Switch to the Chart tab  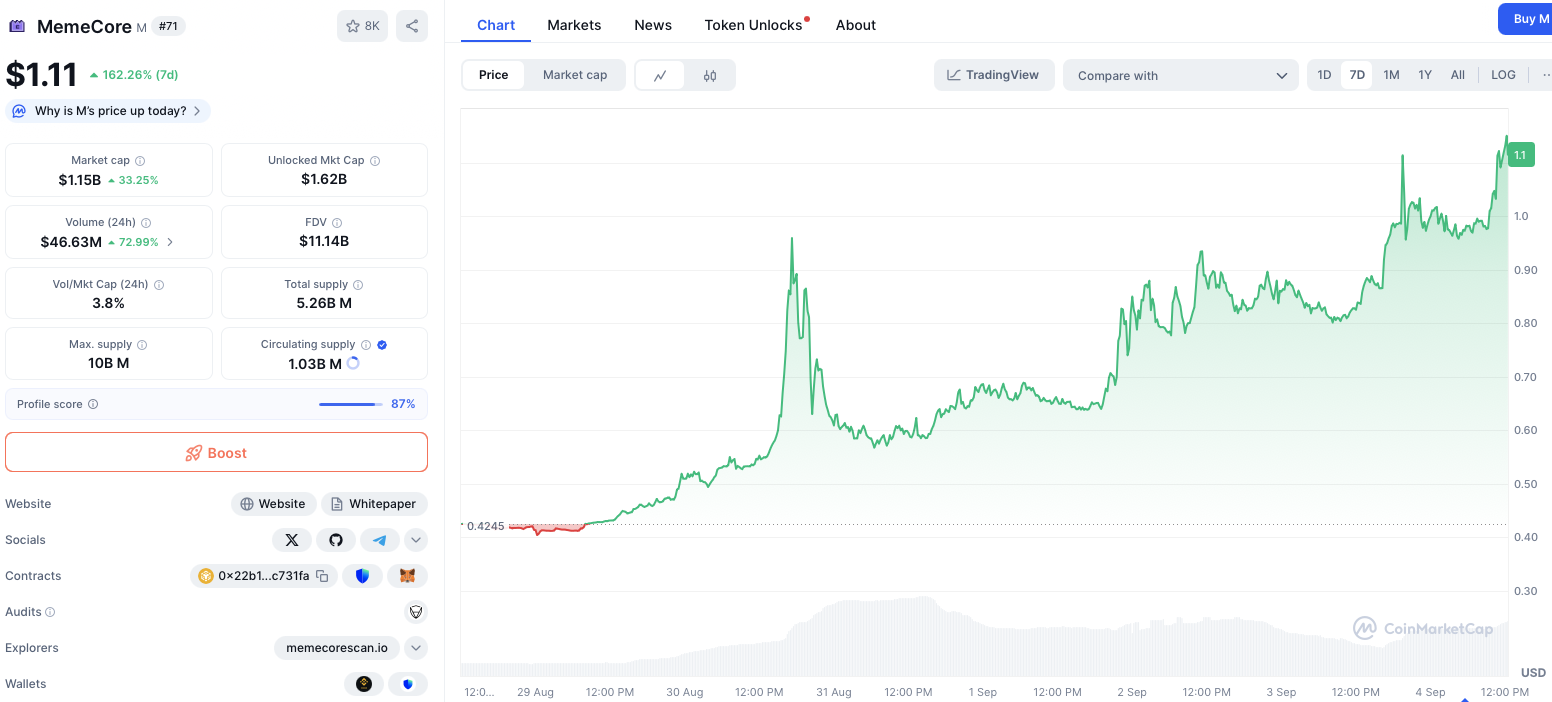click(496, 25)
